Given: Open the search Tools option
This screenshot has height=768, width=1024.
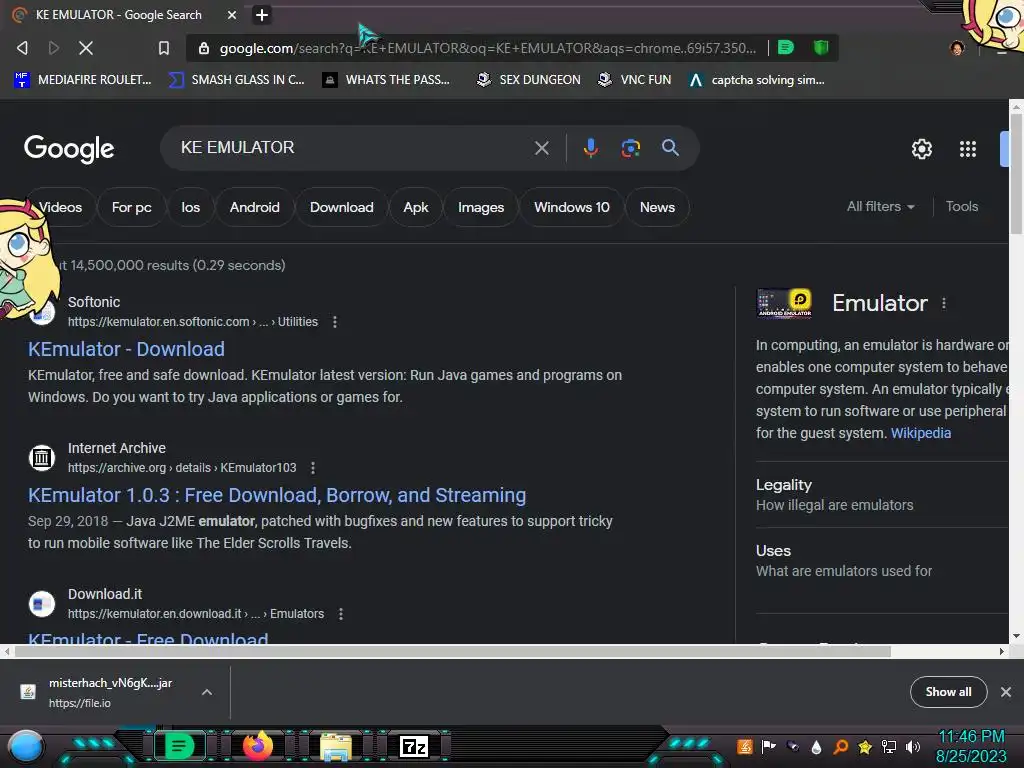Looking at the screenshot, I should point(961,206).
